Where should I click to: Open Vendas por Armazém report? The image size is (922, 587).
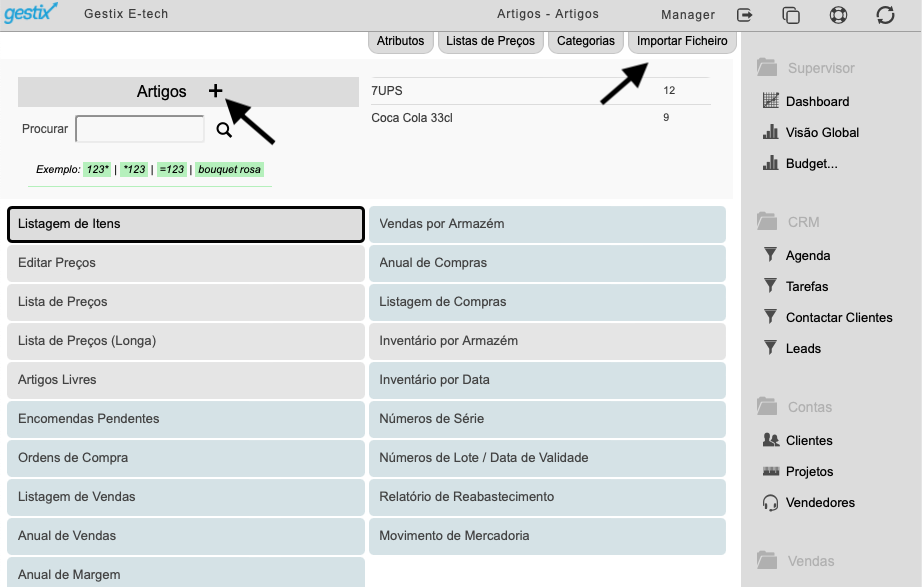point(547,224)
